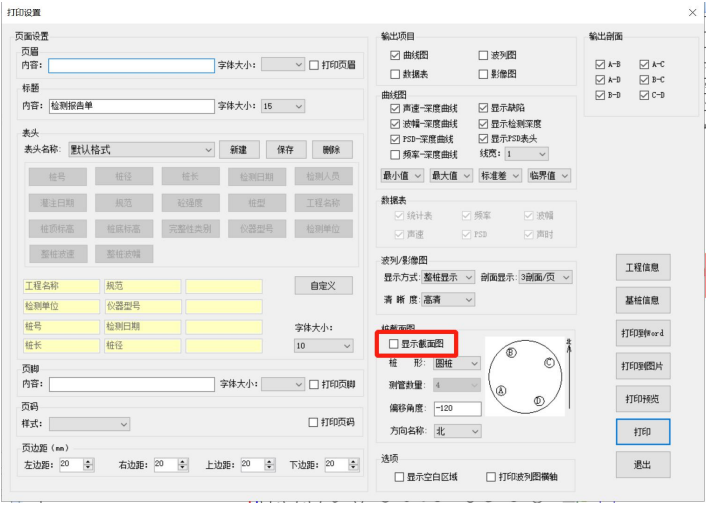Uncheck the A-B output profile

point(599,64)
